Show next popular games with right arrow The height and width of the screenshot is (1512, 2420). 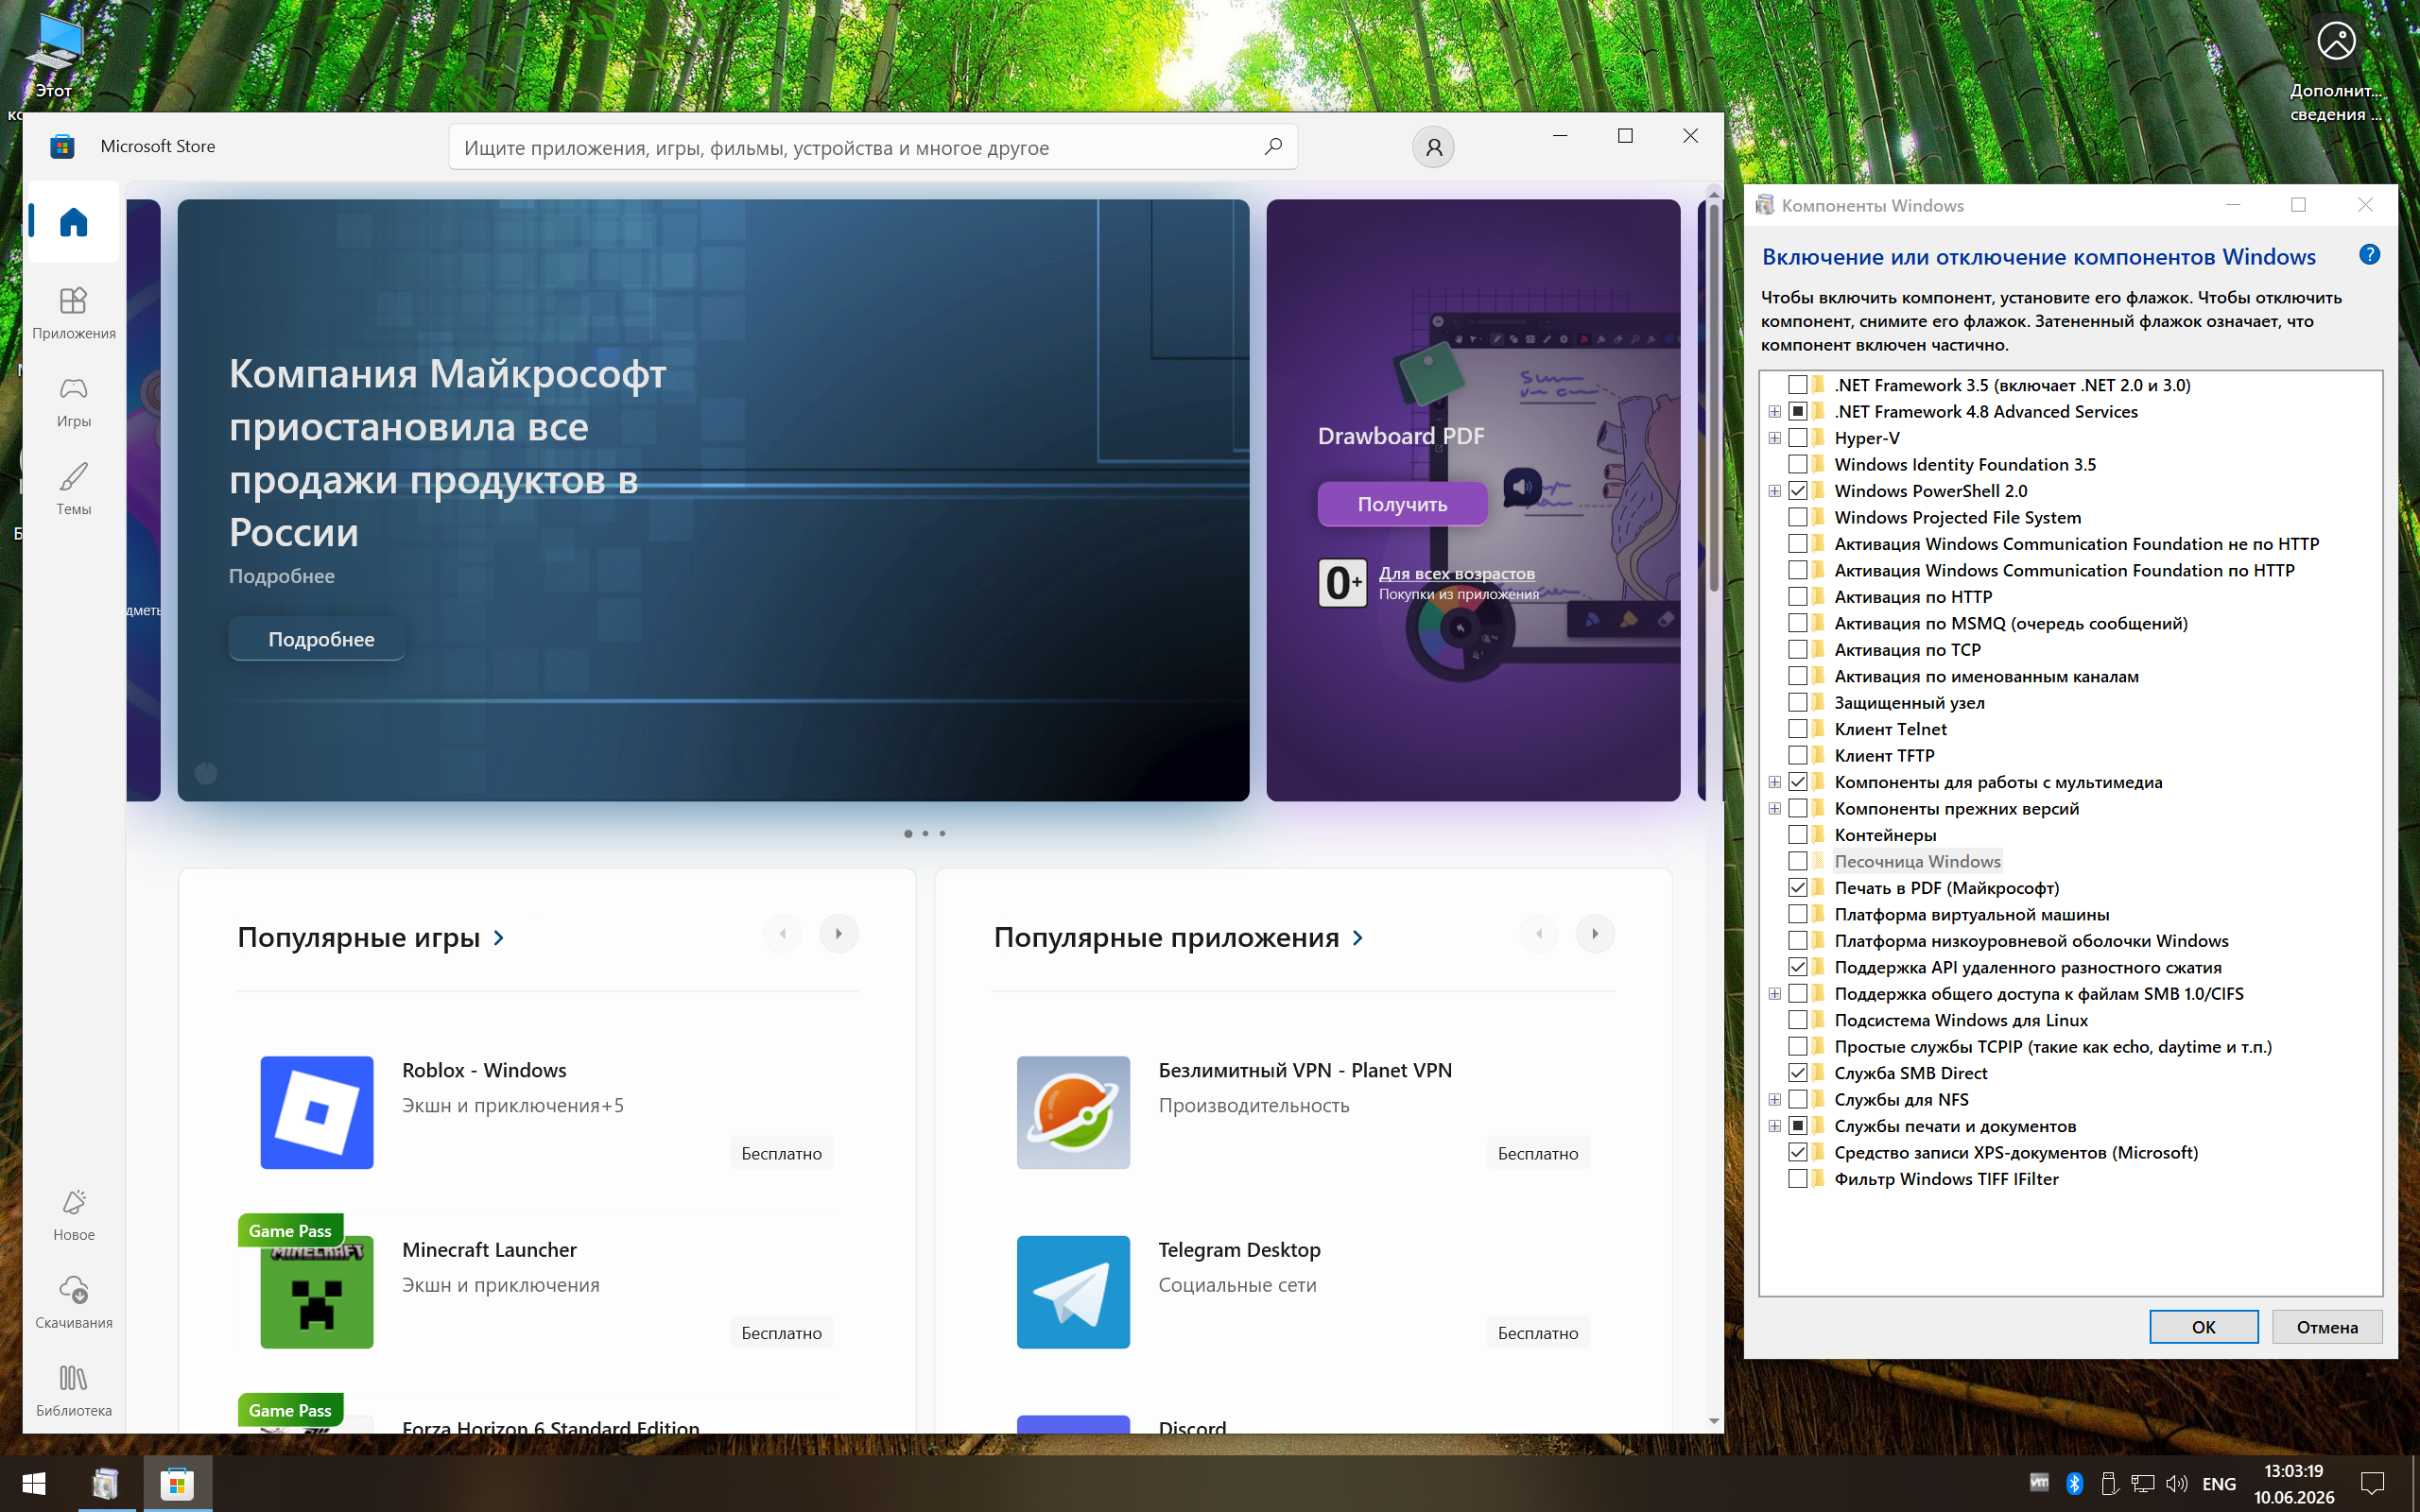click(x=838, y=934)
